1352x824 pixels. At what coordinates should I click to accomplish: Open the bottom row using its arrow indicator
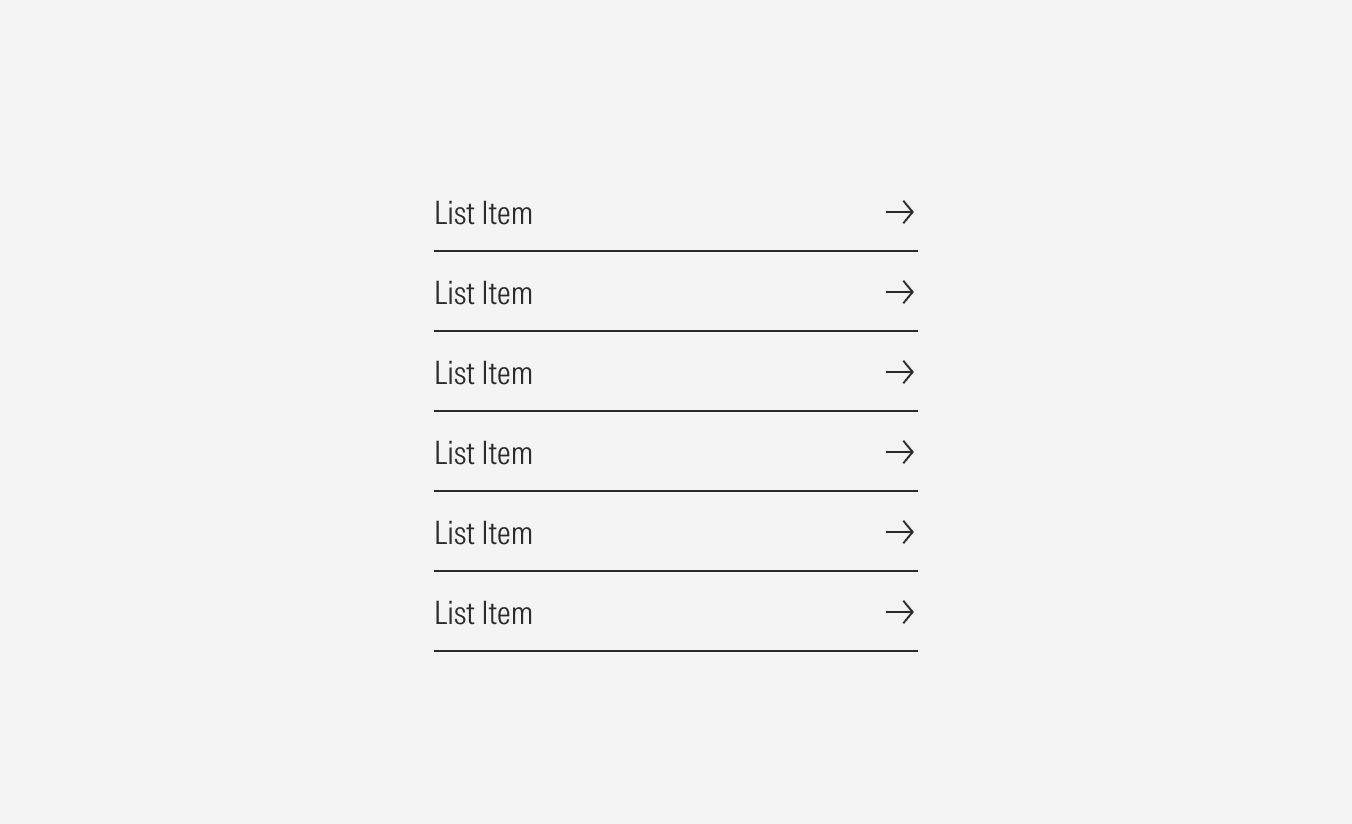tap(900, 612)
